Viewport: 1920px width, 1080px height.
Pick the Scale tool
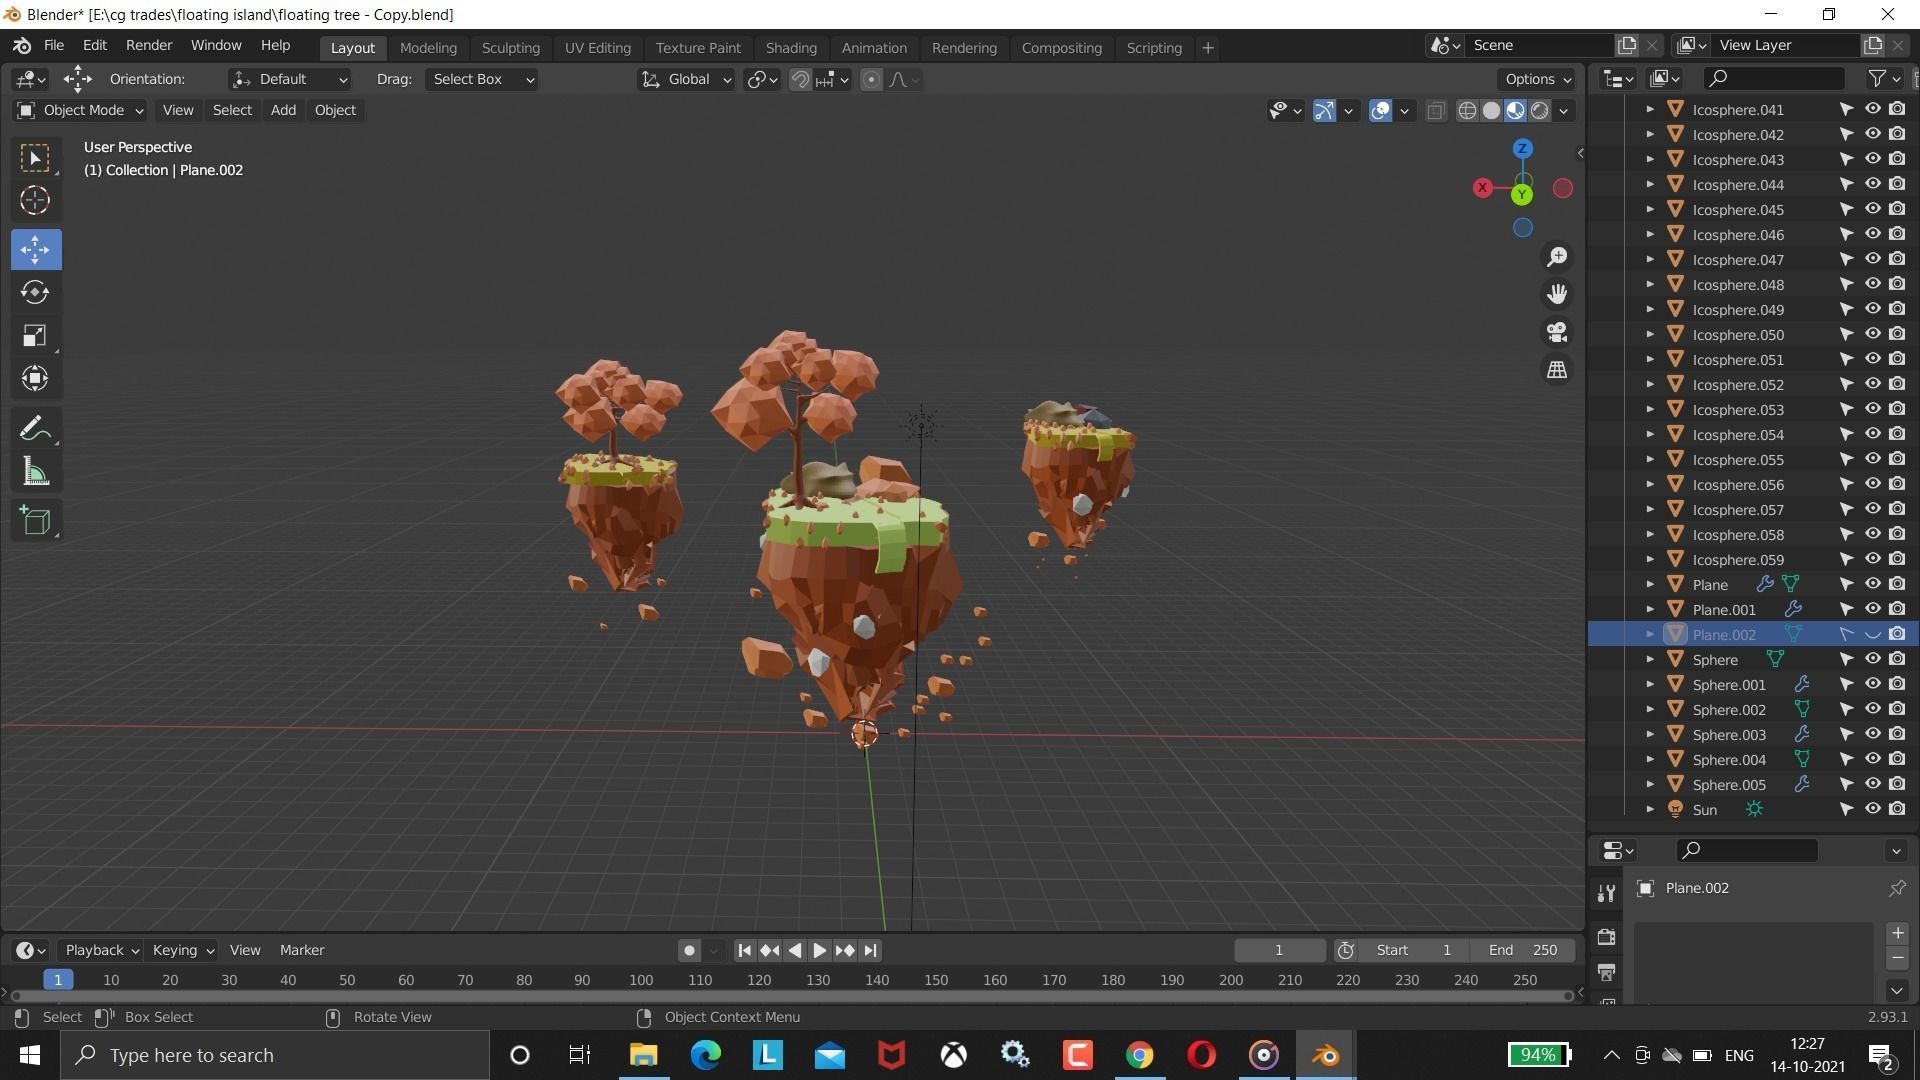36,335
